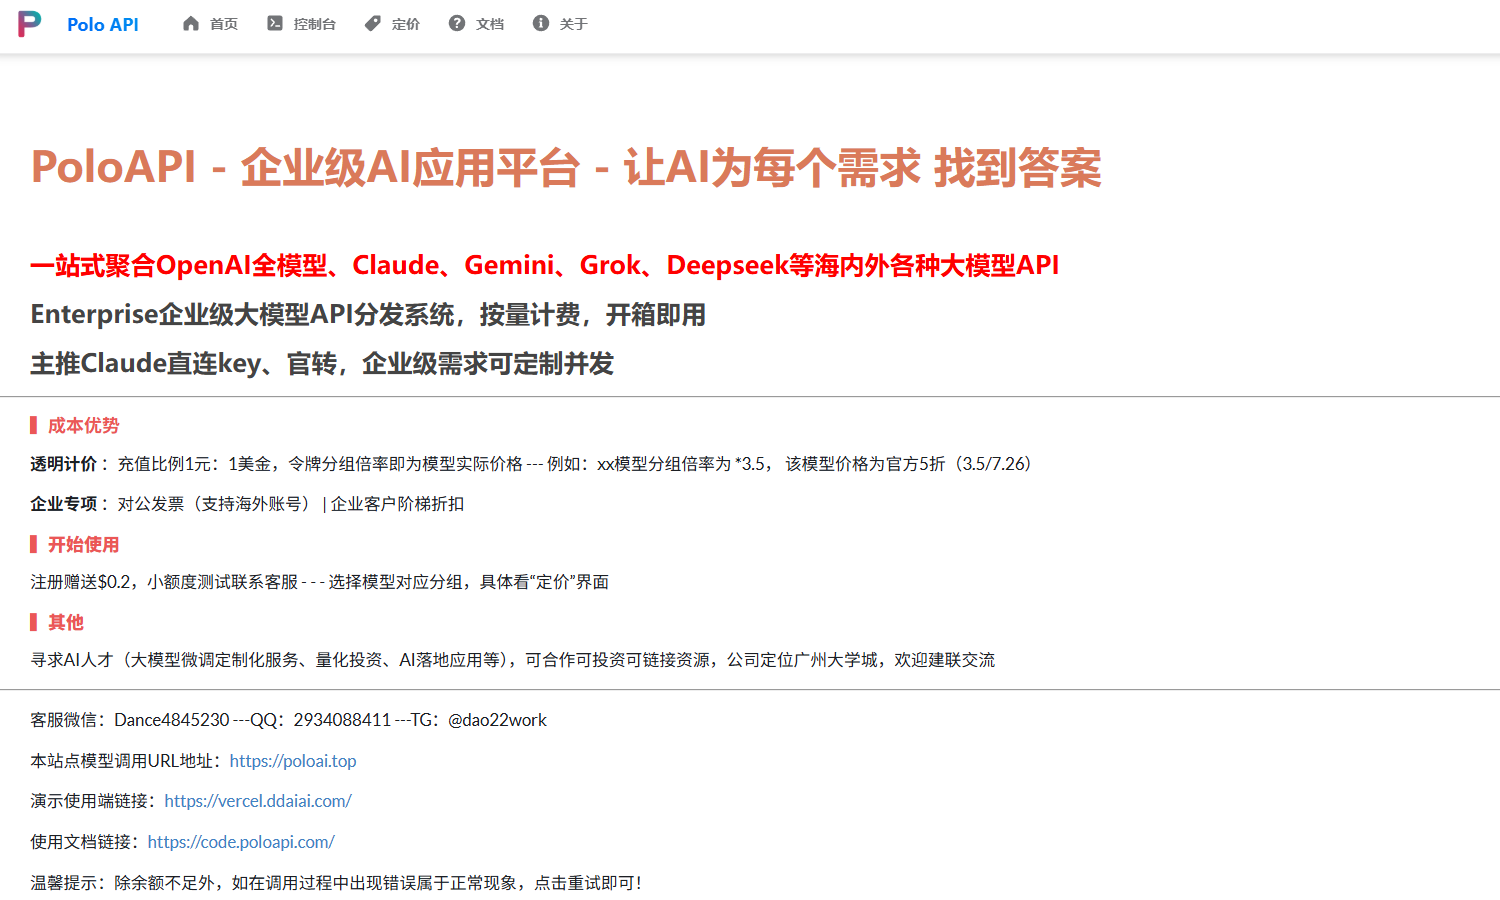
Task: Open the 文档 menu item
Action: point(490,24)
